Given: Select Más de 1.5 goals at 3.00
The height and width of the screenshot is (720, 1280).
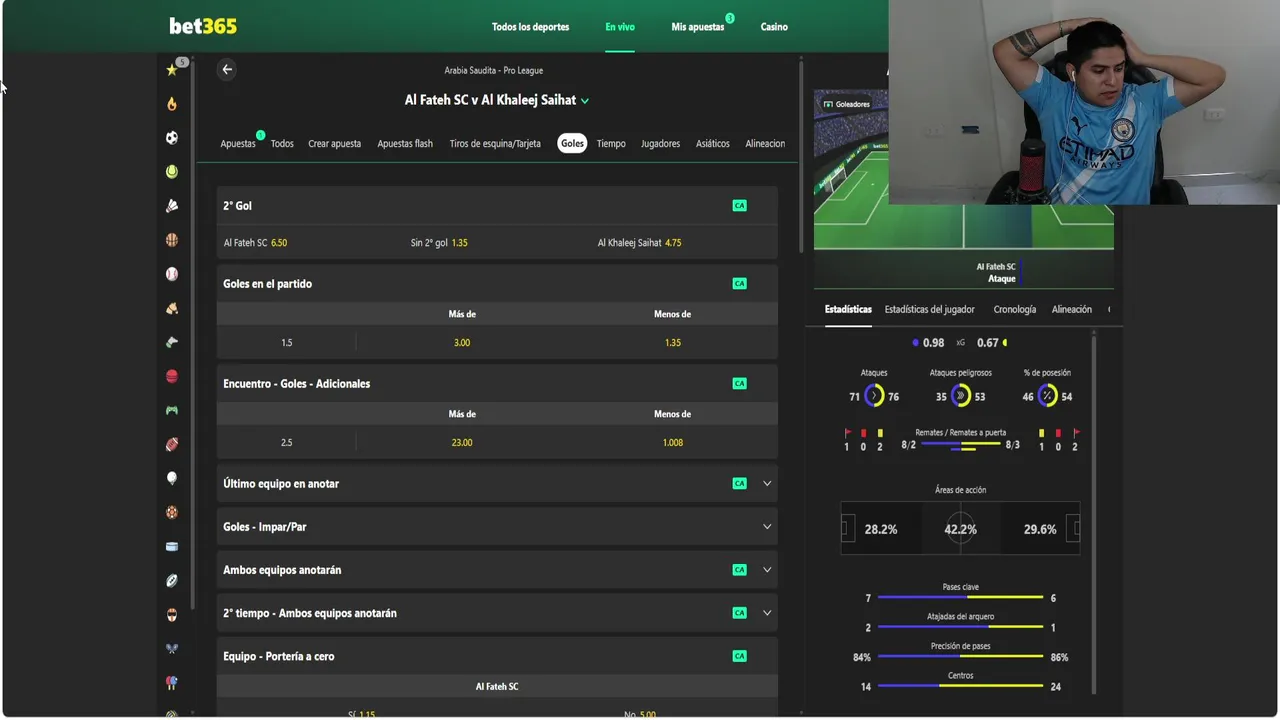Looking at the screenshot, I should coord(462,343).
